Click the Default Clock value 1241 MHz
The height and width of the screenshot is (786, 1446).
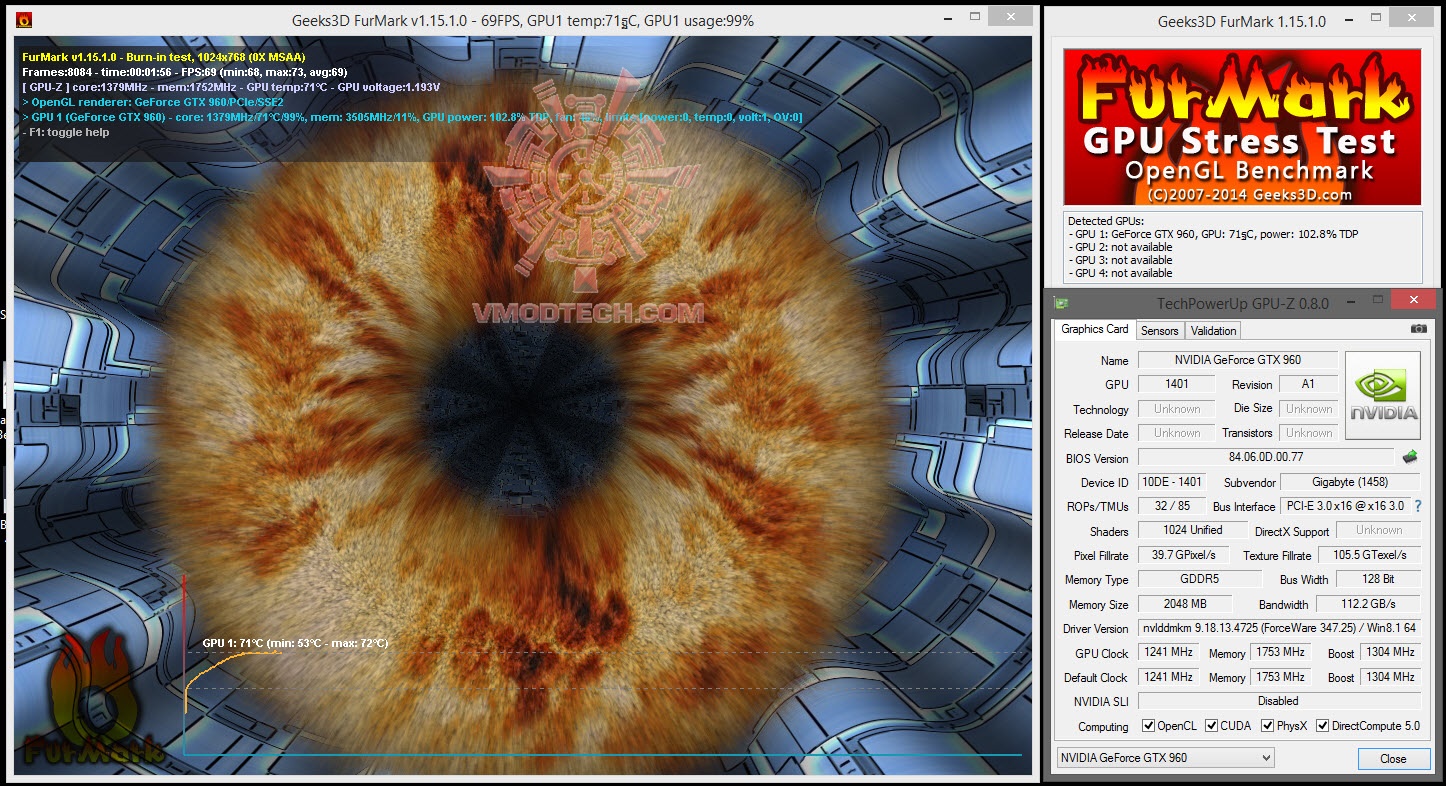click(1168, 677)
